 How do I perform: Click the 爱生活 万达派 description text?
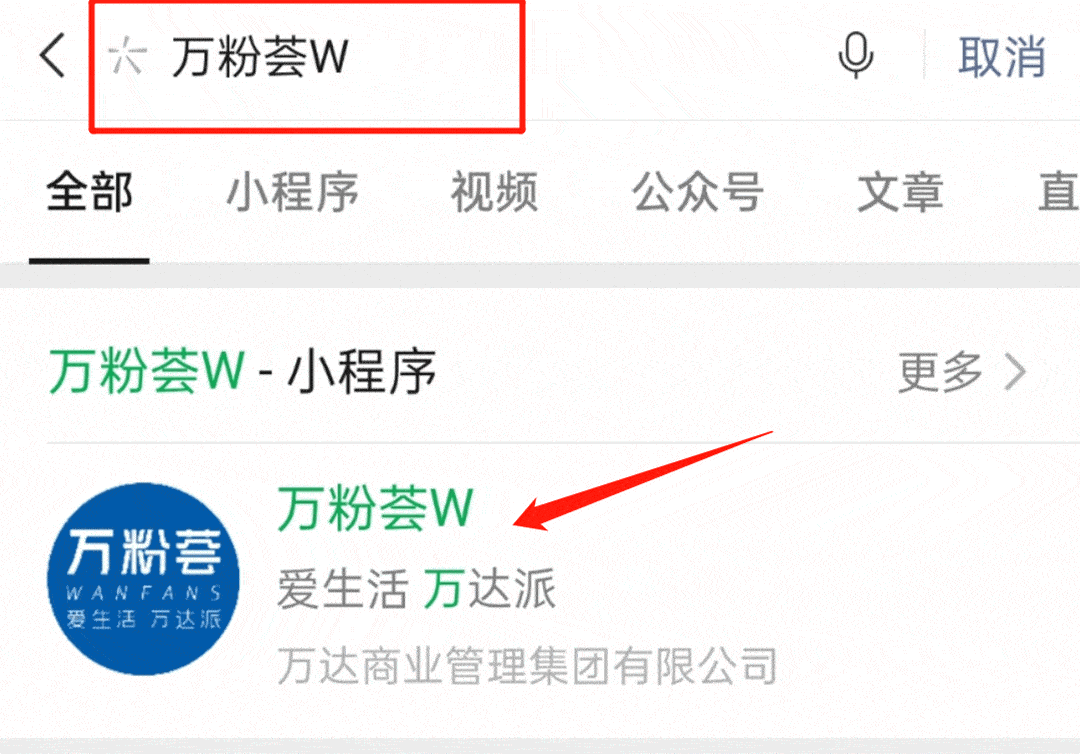[417, 589]
